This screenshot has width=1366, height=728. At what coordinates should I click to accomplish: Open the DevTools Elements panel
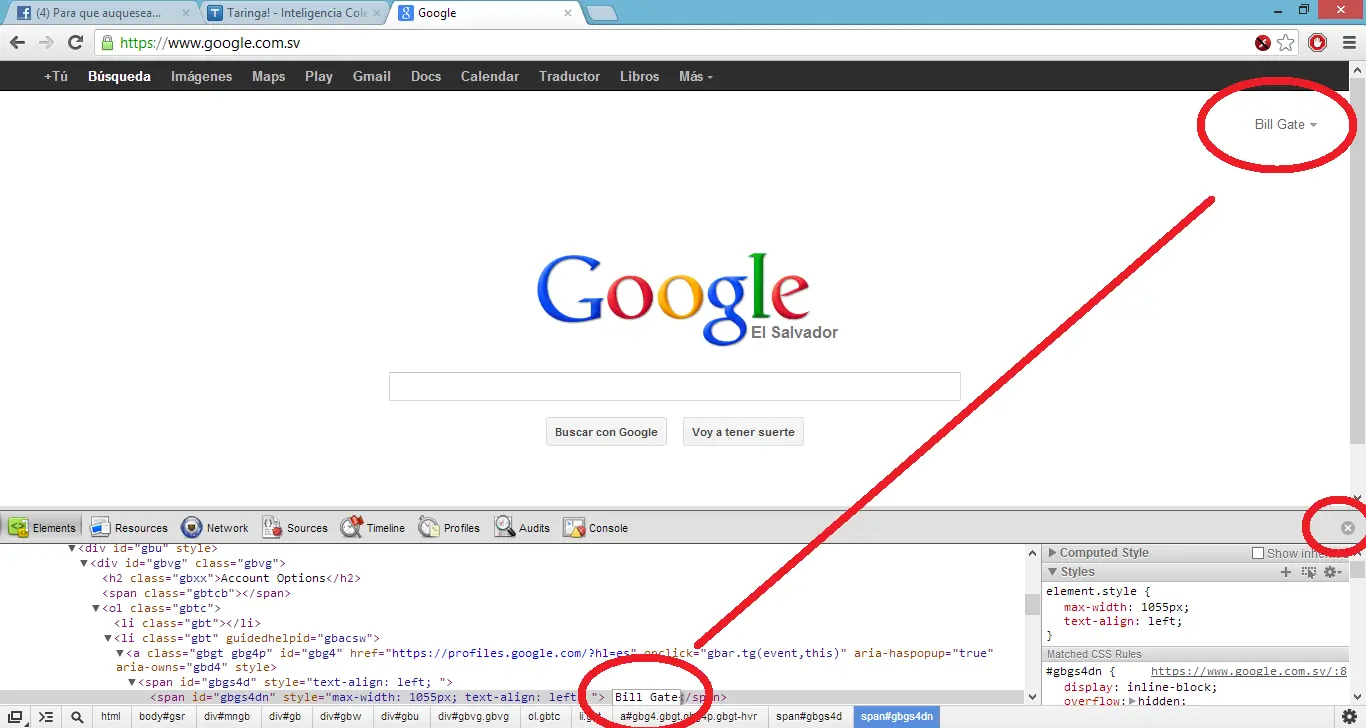(42, 527)
